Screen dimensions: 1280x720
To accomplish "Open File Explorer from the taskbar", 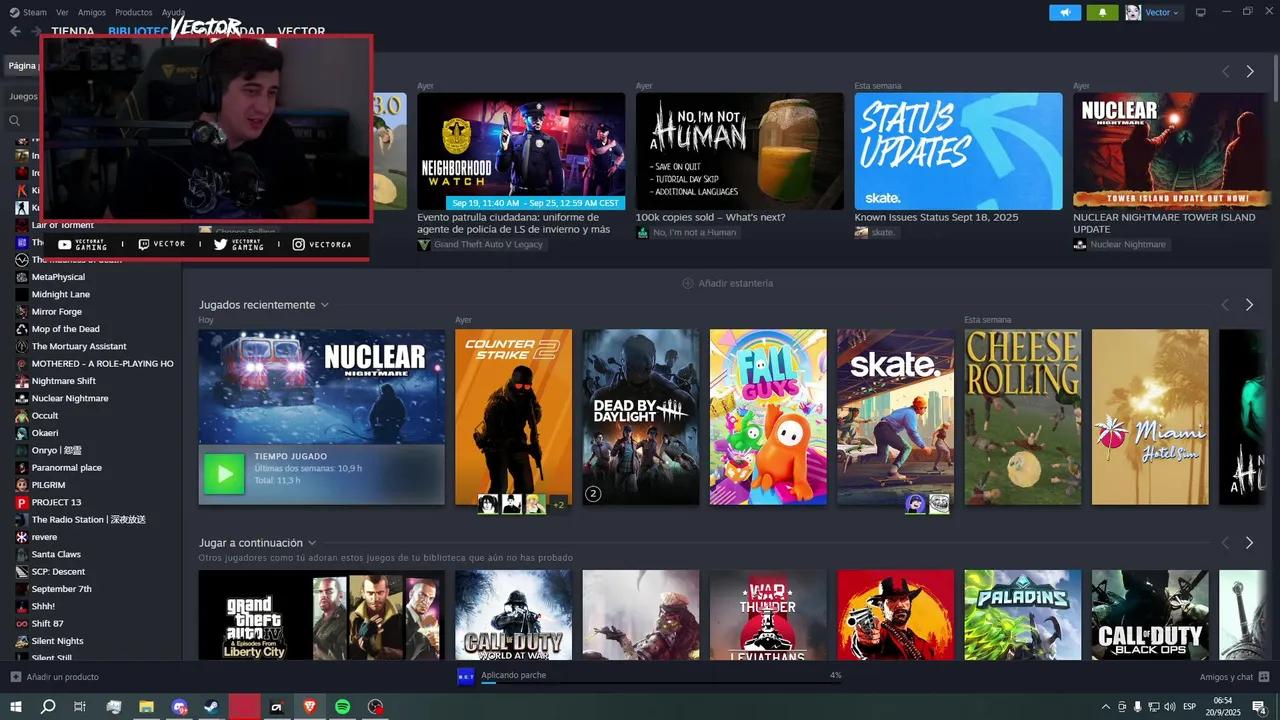I will 146,706.
